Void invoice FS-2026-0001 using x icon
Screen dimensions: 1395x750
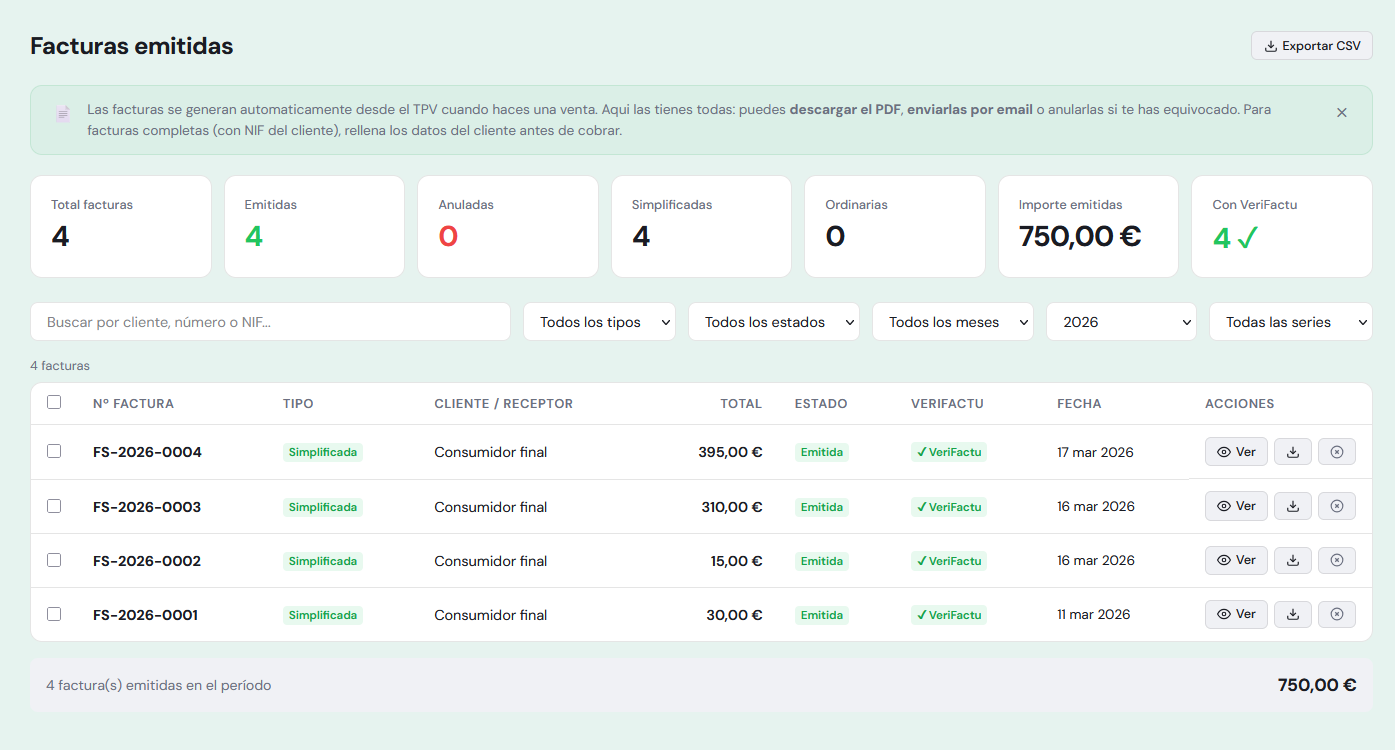click(1336, 614)
